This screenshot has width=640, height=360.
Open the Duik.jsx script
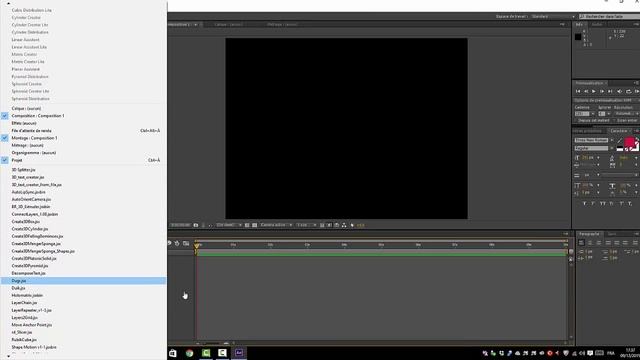83,288
